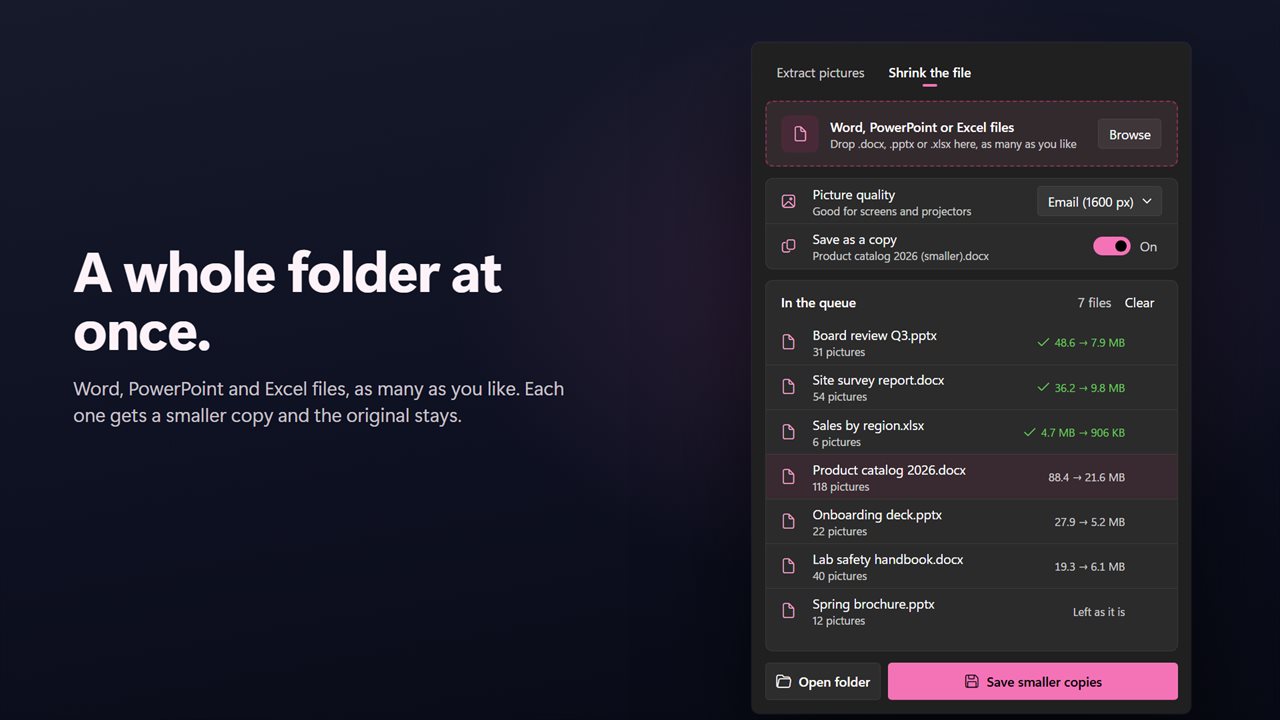The image size is (1280, 720).
Task: Click the Good for screens and projectors description
Action: coord(892,211)
